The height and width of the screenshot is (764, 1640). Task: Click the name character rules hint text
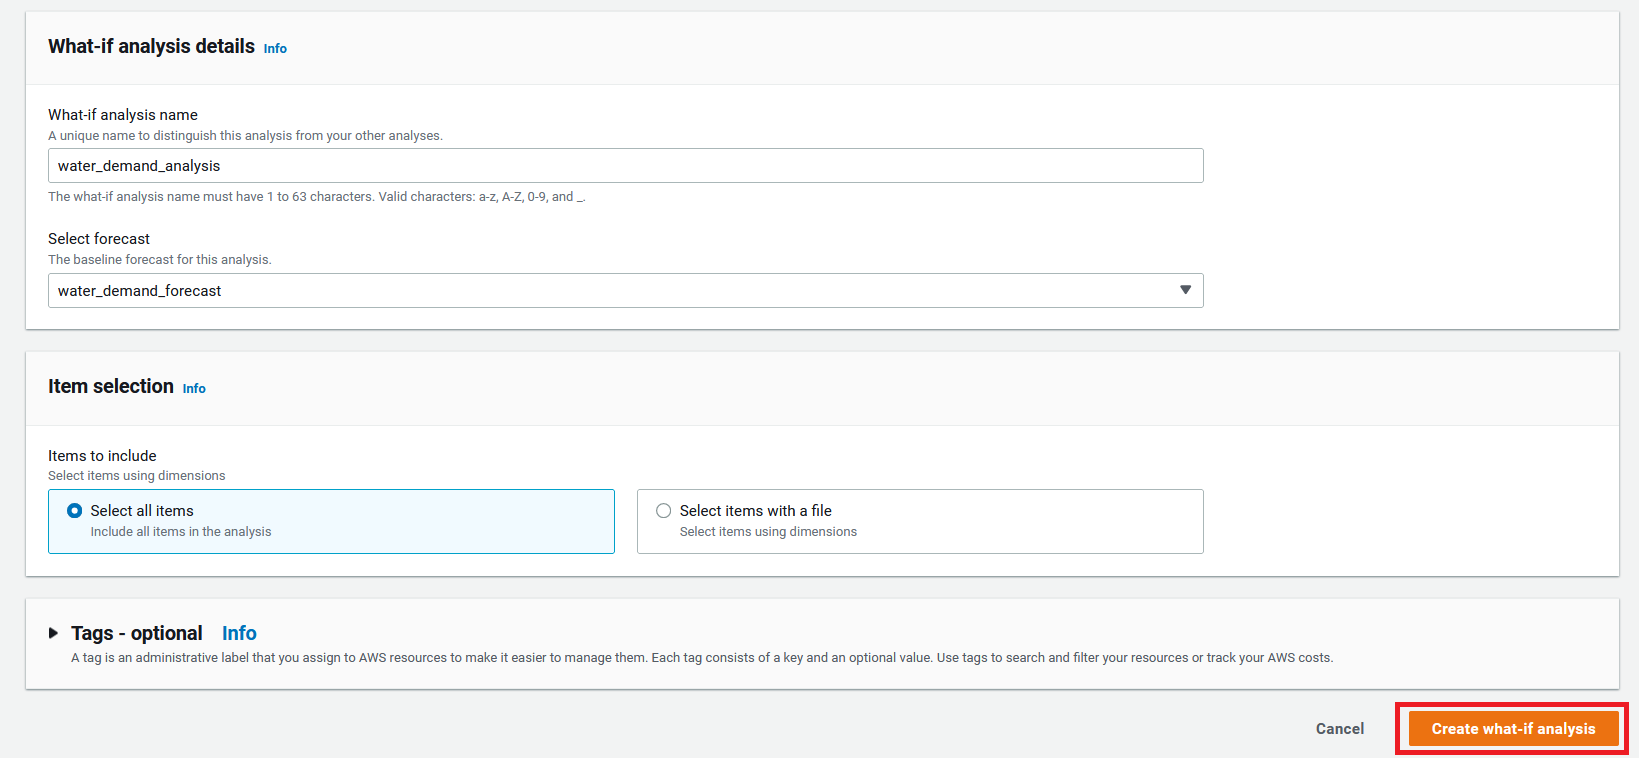pyautogui.click(x=317, y=197)
